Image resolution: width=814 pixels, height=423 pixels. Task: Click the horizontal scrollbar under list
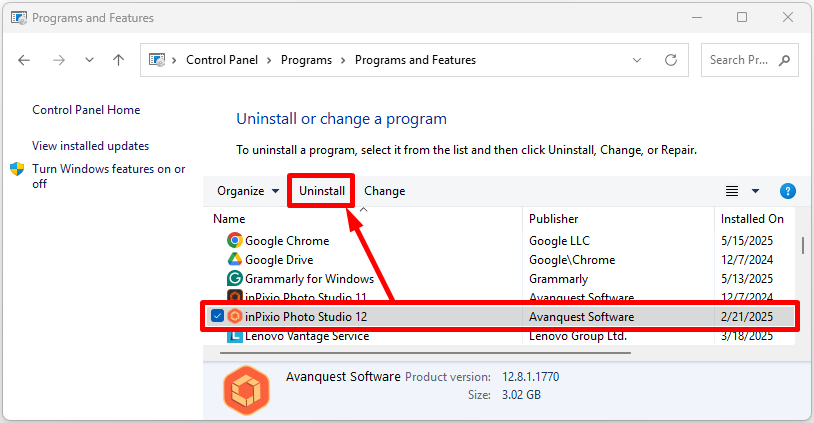(x=425, y=353)
